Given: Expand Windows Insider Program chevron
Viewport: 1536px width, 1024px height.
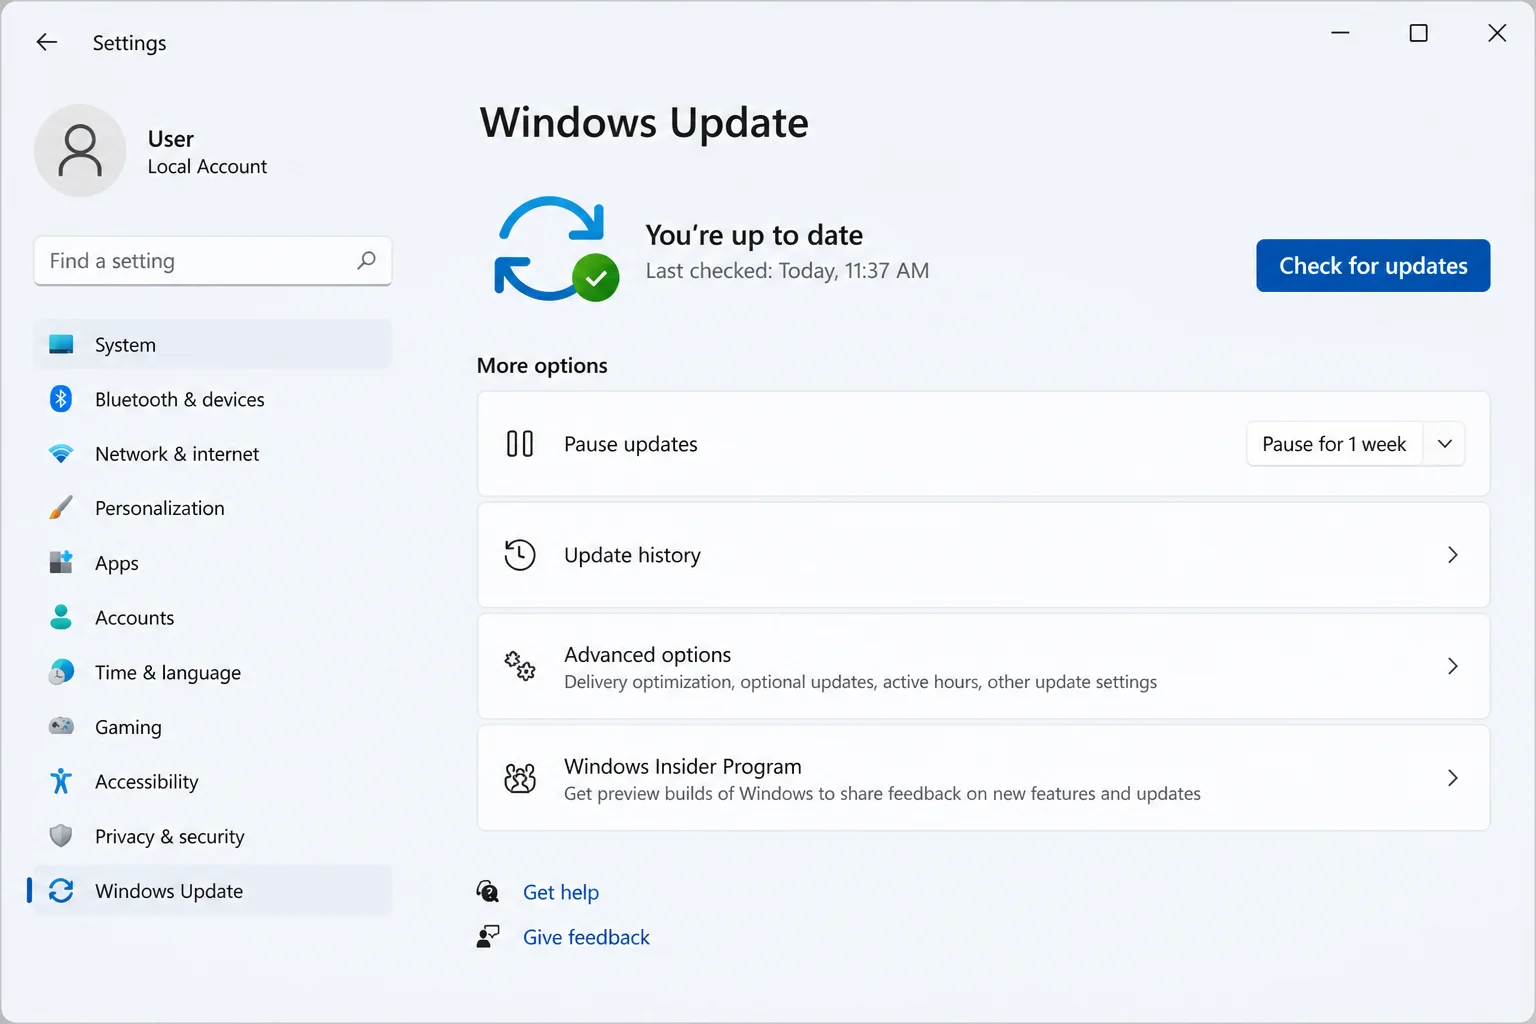Looking at the screenshot, I should [1453, 778].
